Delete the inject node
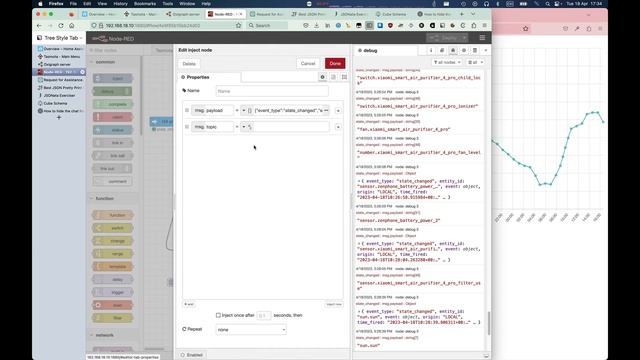Screen dimensions: 640x360 (x=189, y=64)
